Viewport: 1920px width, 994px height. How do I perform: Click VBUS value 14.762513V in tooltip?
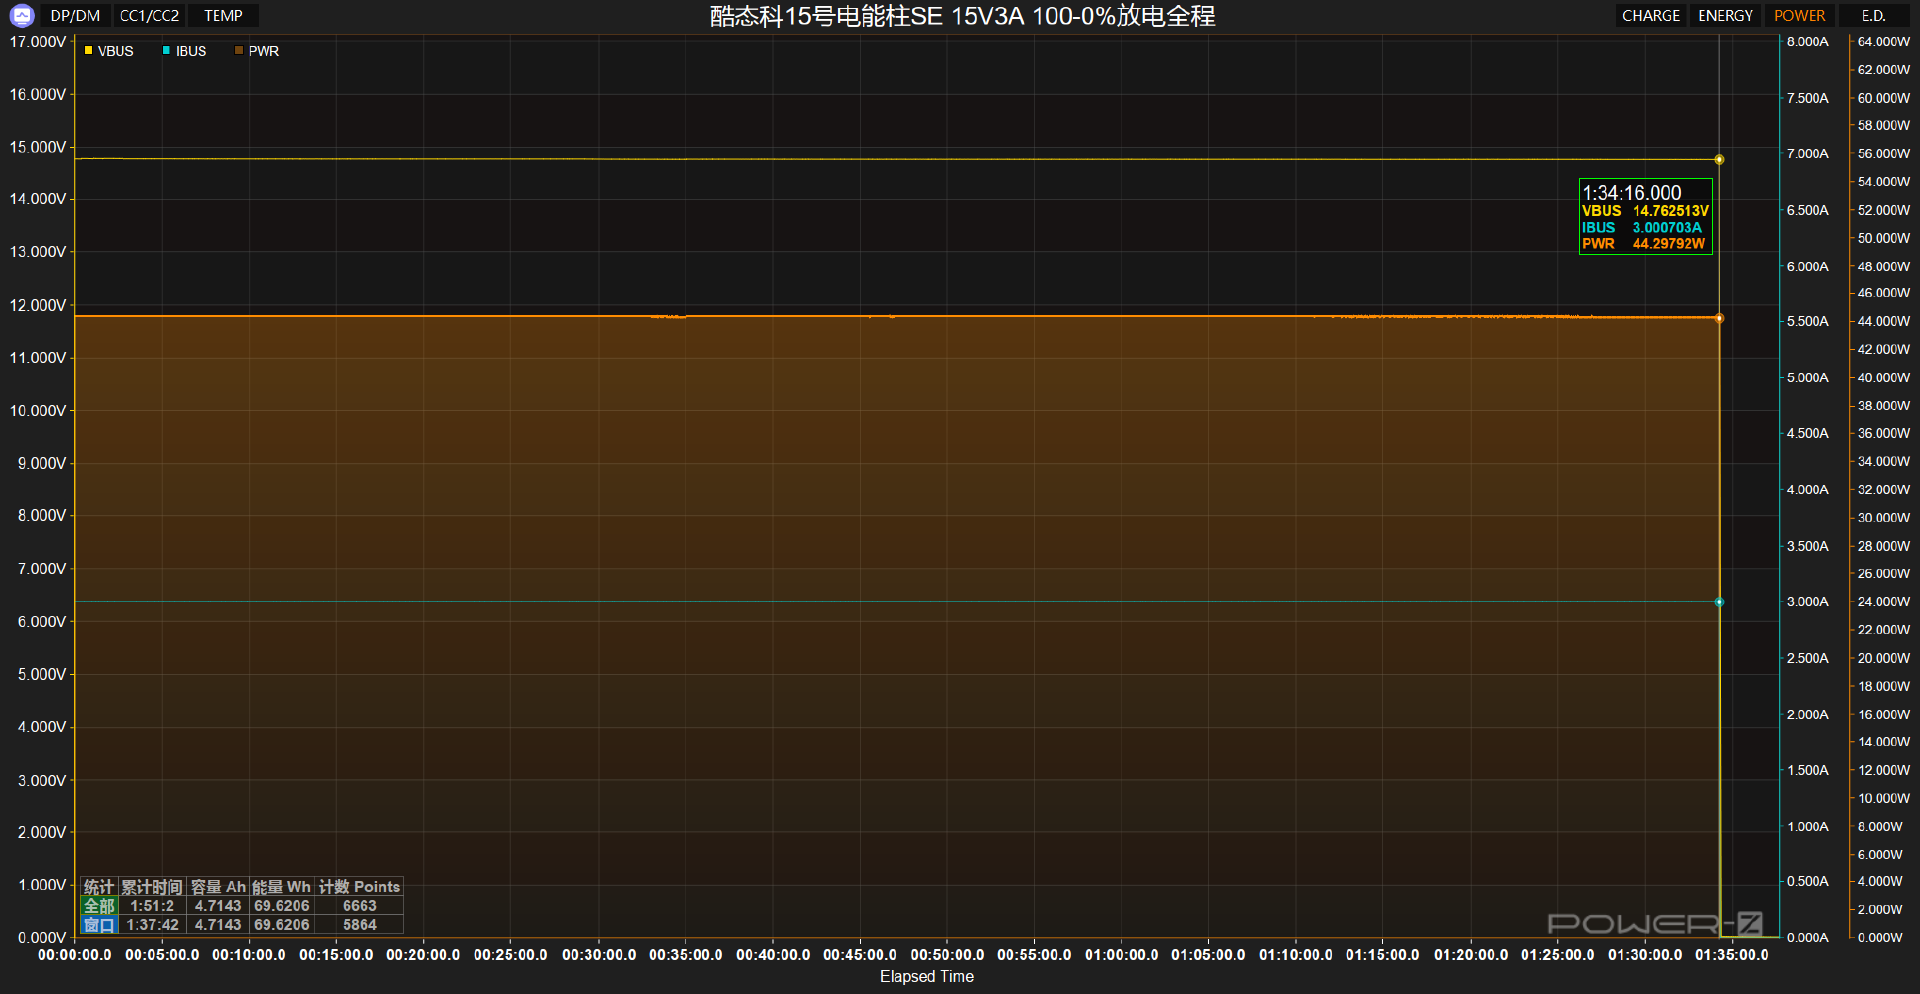coord(1671,211)
